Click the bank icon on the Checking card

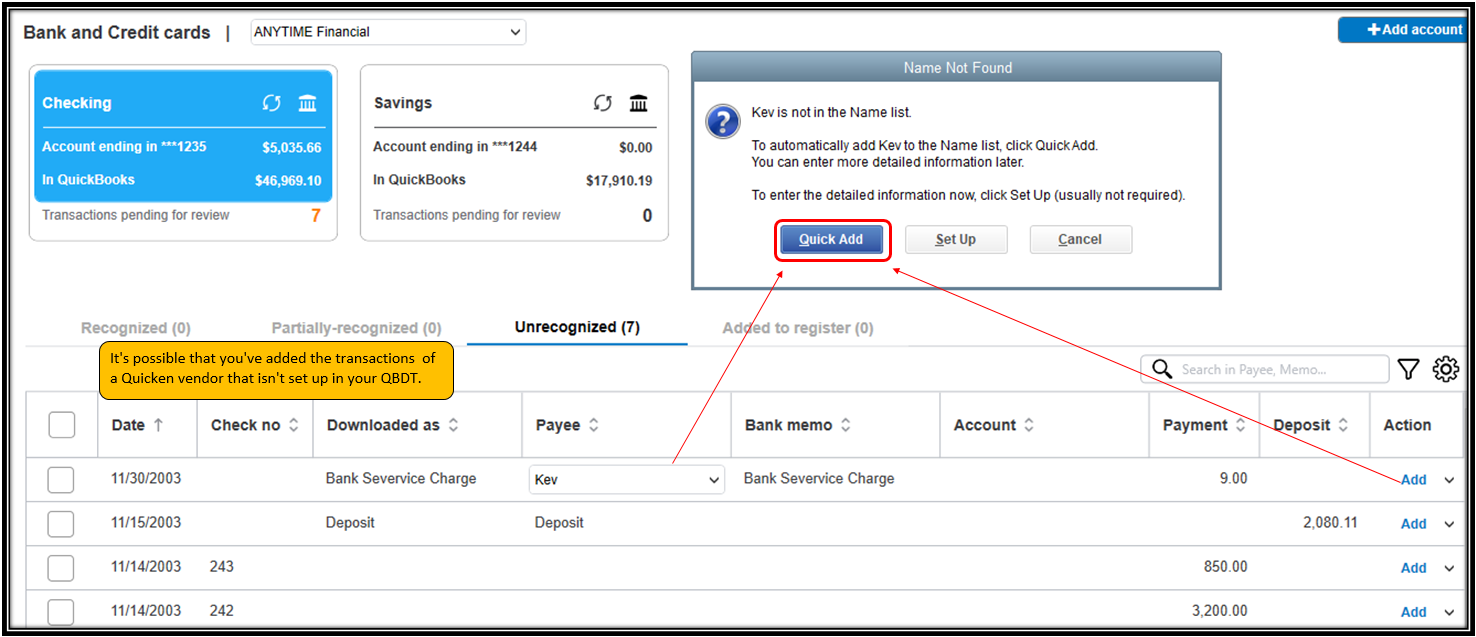point(307,102)
